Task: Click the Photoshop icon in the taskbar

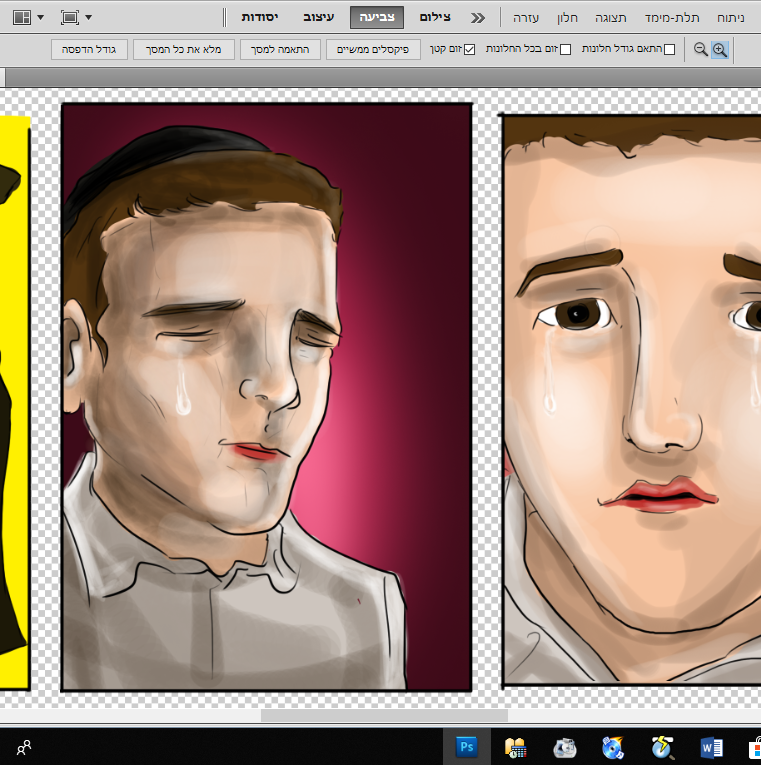Action: point(466,747)
